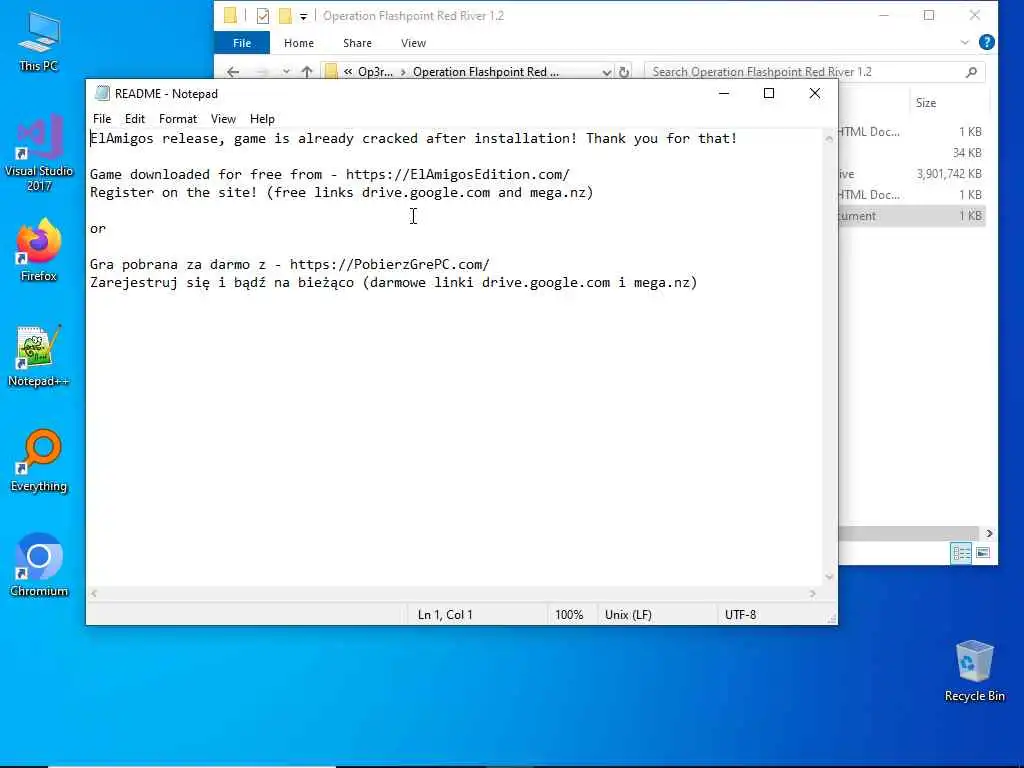
Task: Click the Explorer title bar folder icon
Action: [x=230, y=16]
